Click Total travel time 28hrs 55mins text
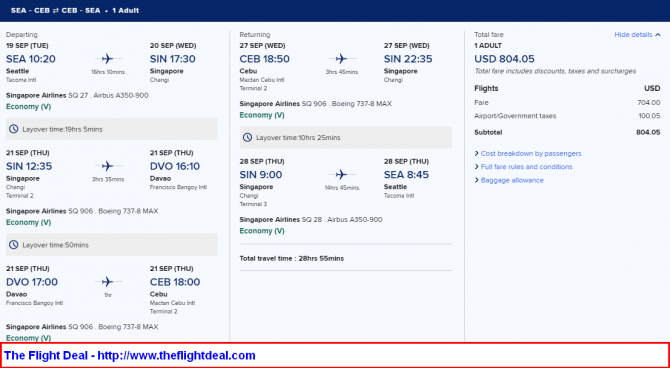This screenshot has width=670, height=368. click(292, 259)
